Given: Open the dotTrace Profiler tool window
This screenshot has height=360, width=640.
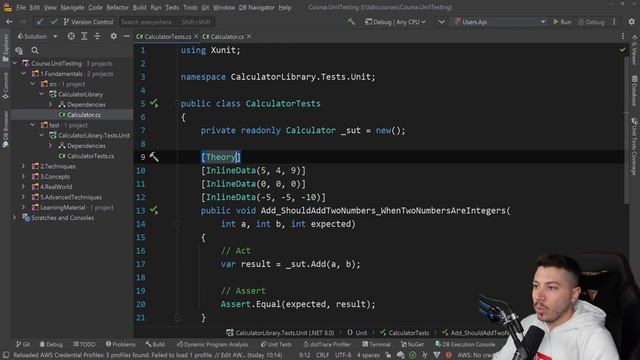Looking at the screenshot, I should pyautogui.click(x=327, y=344).
